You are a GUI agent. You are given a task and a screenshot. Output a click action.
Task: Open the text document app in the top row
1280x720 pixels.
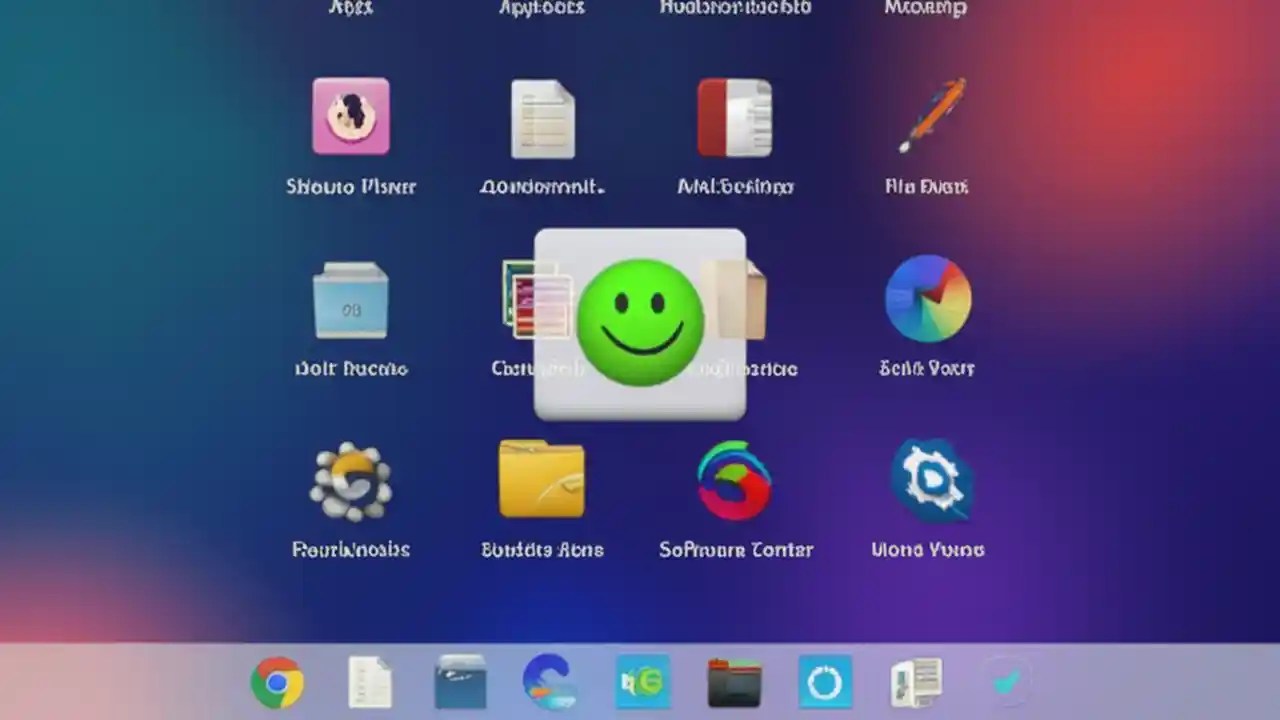(543, 118)
